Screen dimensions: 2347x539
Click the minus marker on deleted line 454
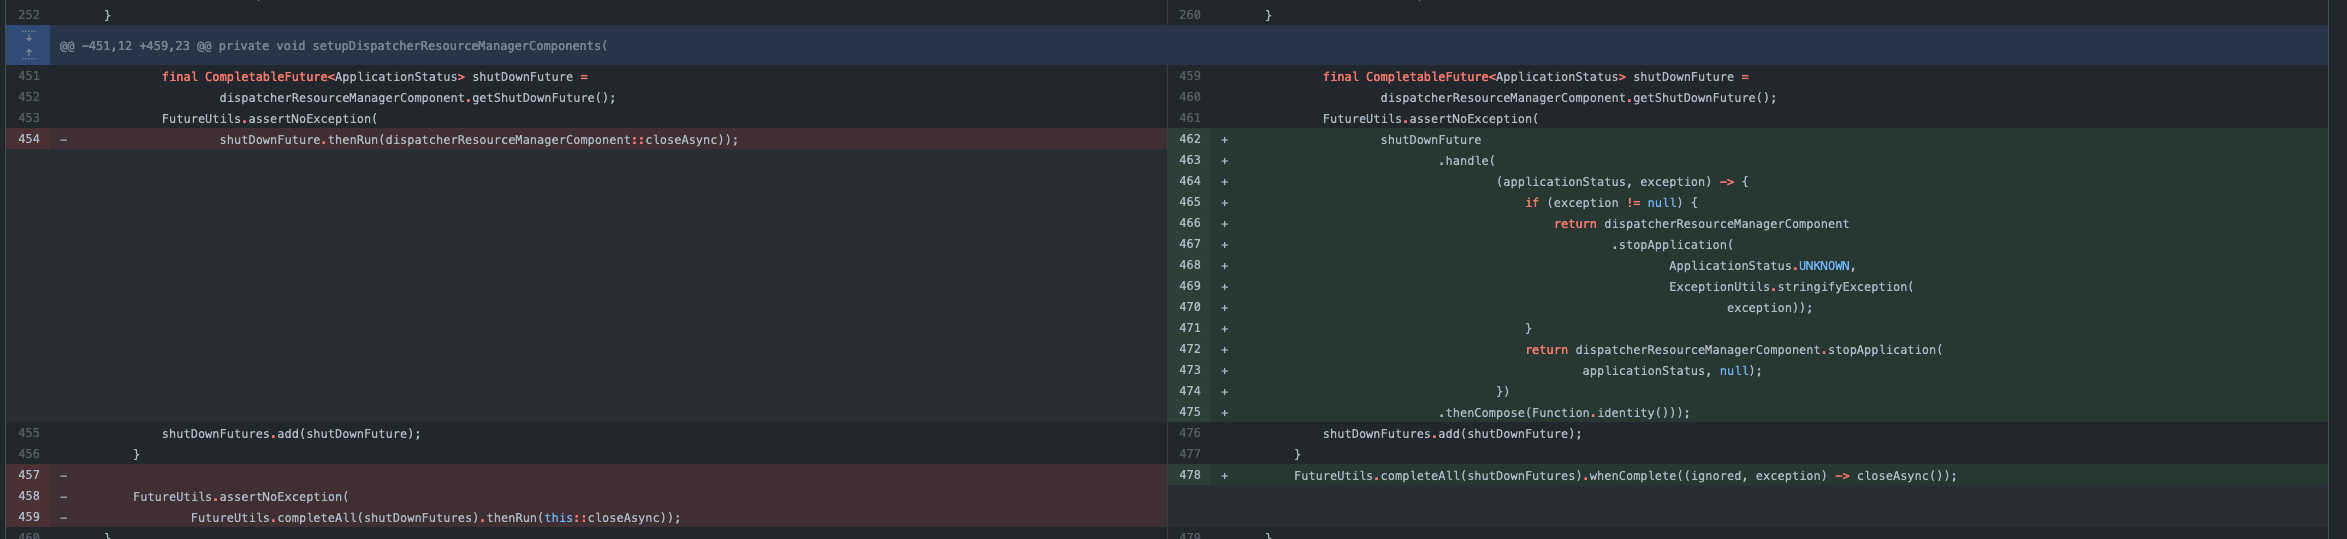(64, 140)
